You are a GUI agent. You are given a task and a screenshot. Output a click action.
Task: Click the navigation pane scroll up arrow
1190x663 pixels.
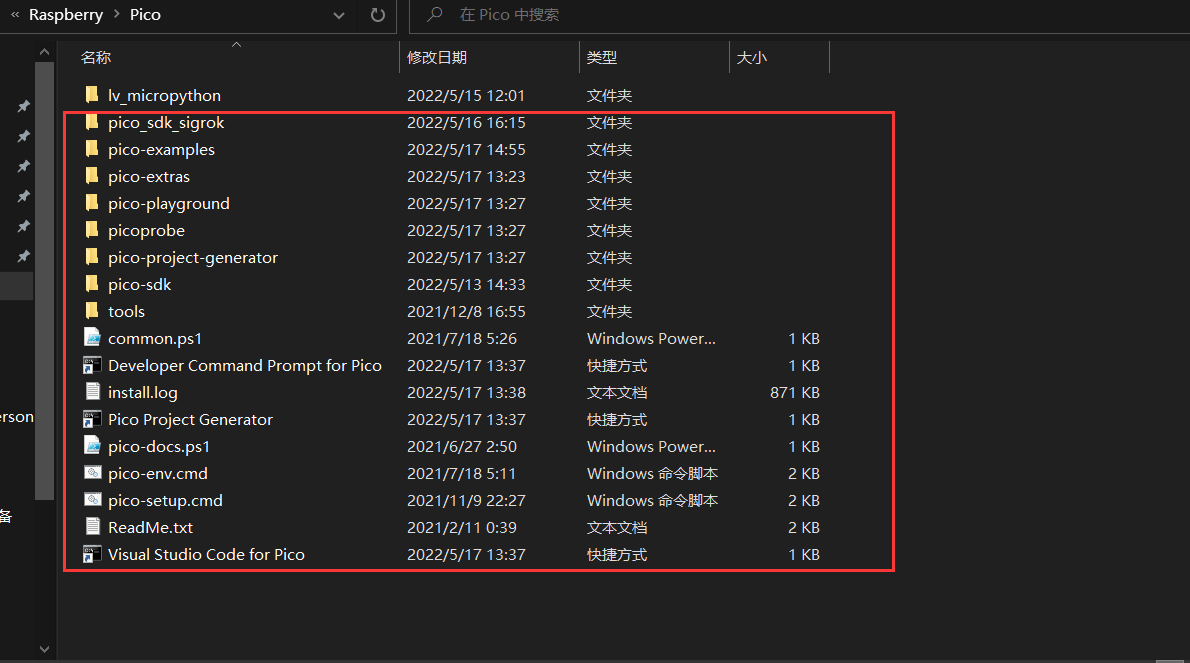(44, 52)
